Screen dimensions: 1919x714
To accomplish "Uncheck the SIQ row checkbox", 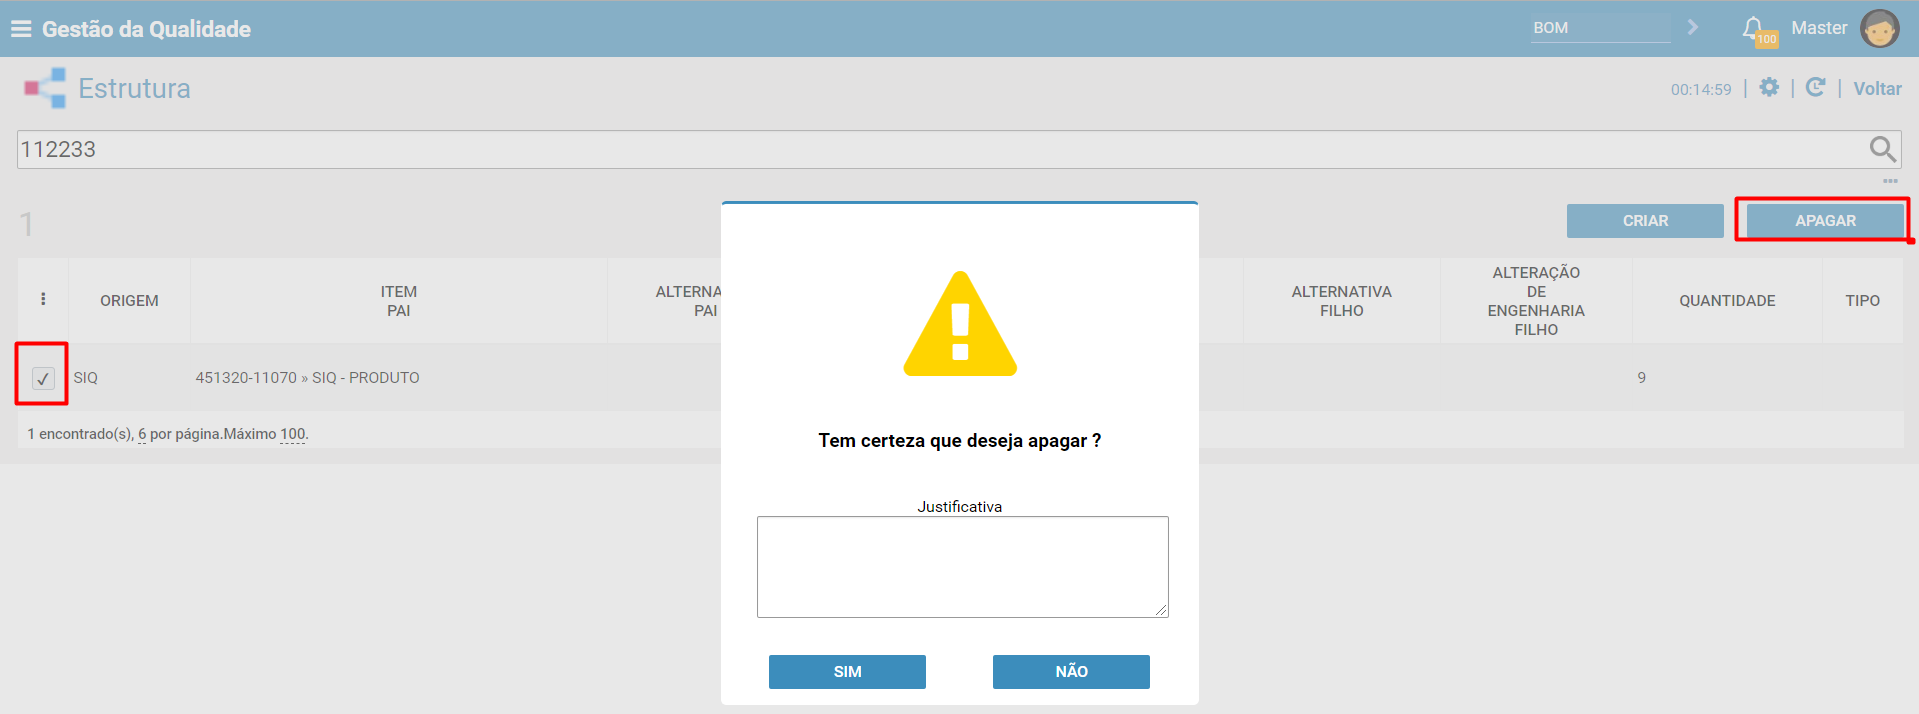I will click(42, 378).
